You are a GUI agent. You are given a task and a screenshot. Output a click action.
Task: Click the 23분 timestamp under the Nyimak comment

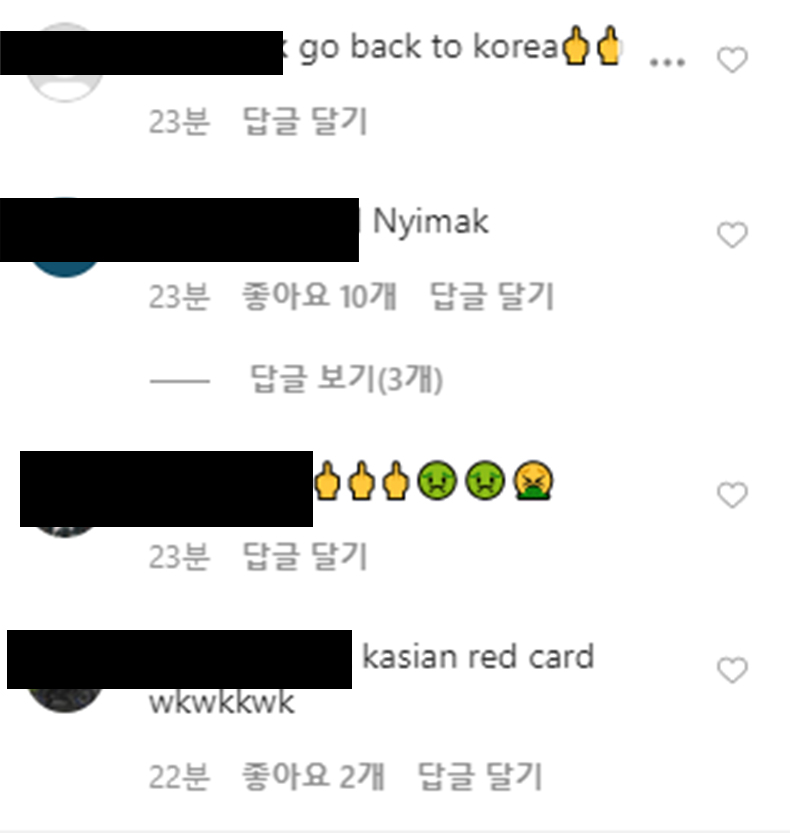pos(180,296)
